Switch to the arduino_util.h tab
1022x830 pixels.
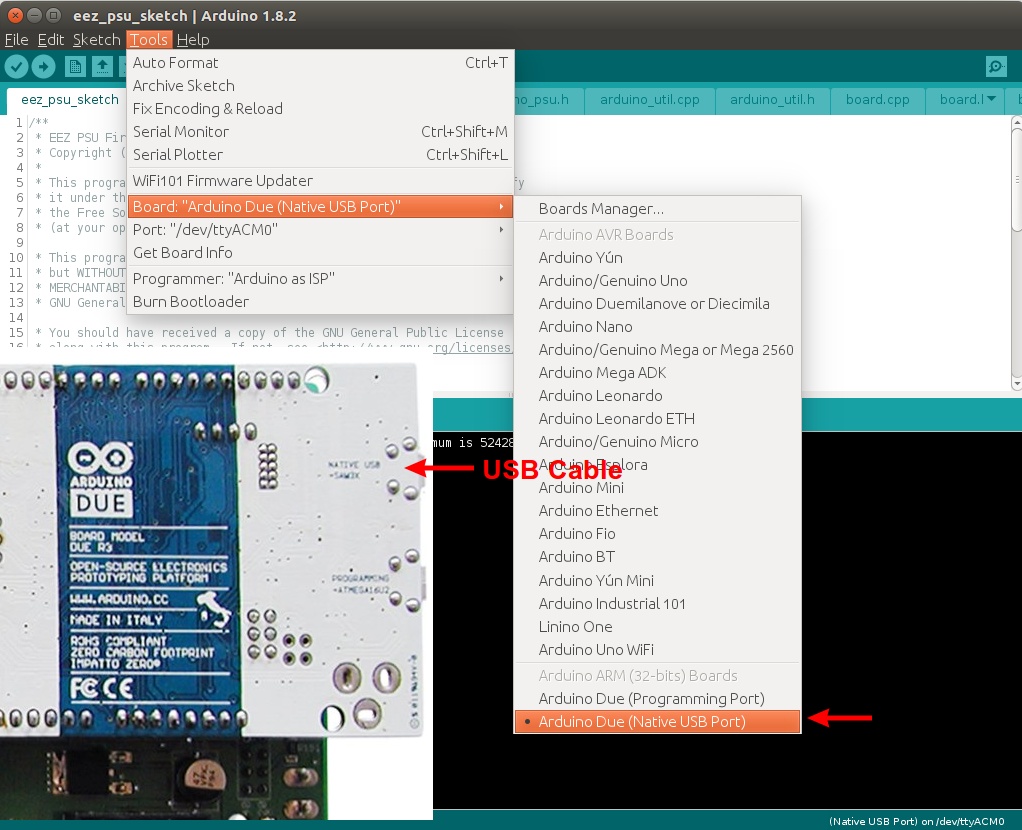pos(772,100)
